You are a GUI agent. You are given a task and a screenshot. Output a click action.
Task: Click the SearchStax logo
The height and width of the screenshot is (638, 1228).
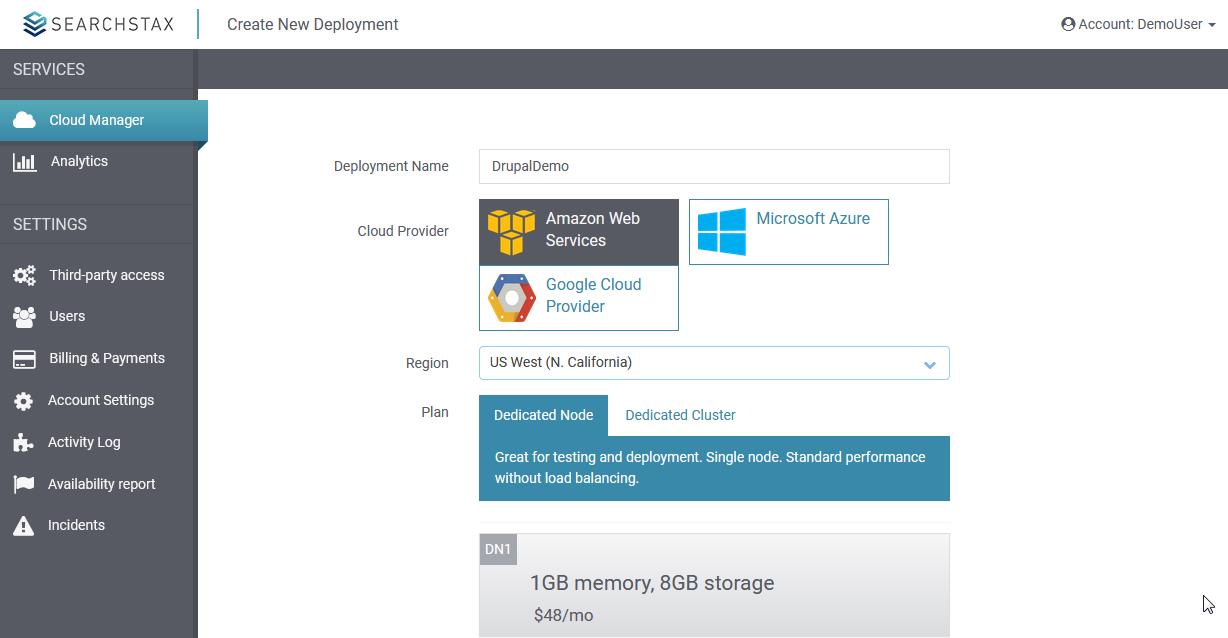coord(98,24)
